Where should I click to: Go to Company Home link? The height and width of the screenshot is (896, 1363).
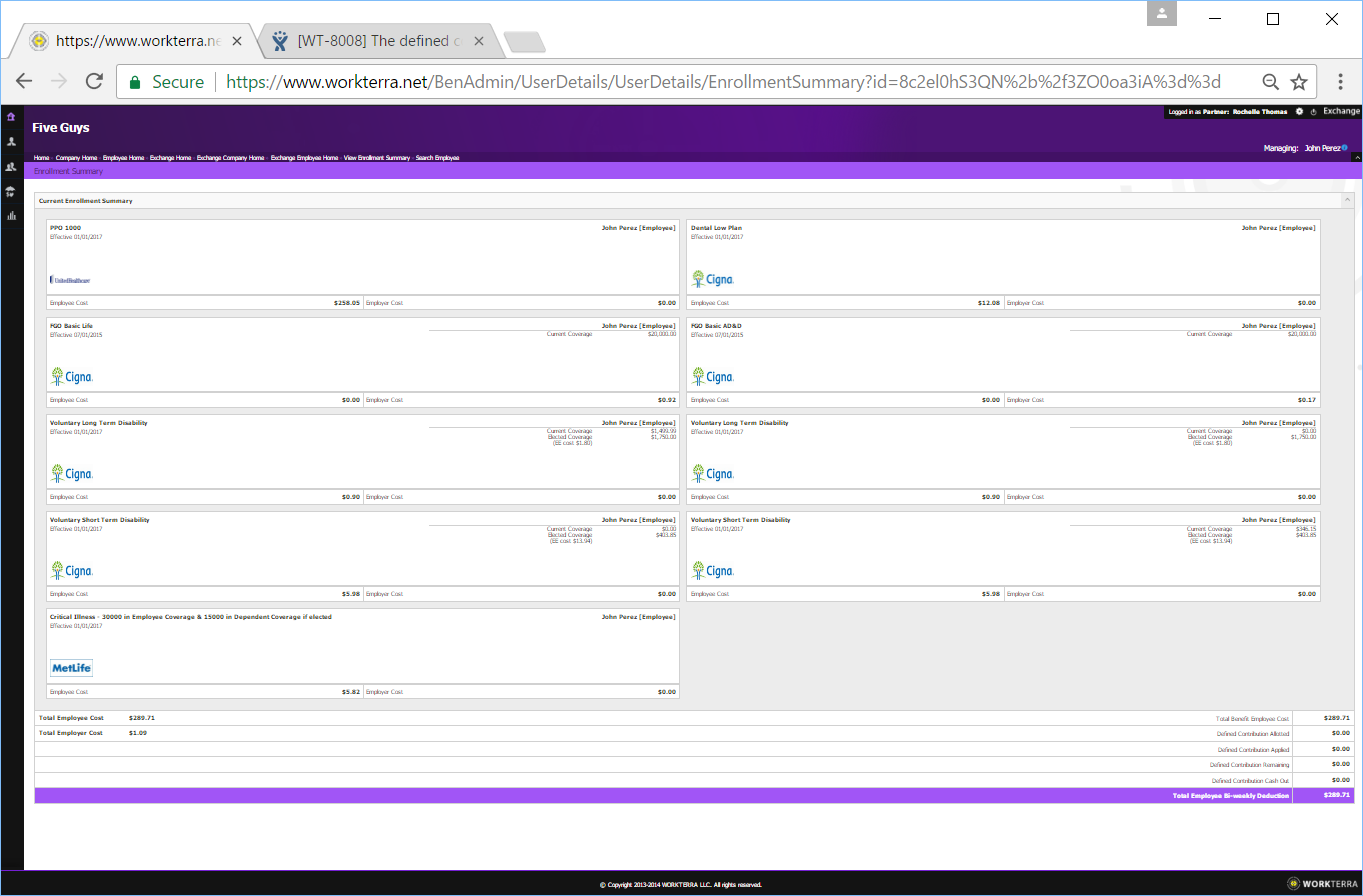76,158
